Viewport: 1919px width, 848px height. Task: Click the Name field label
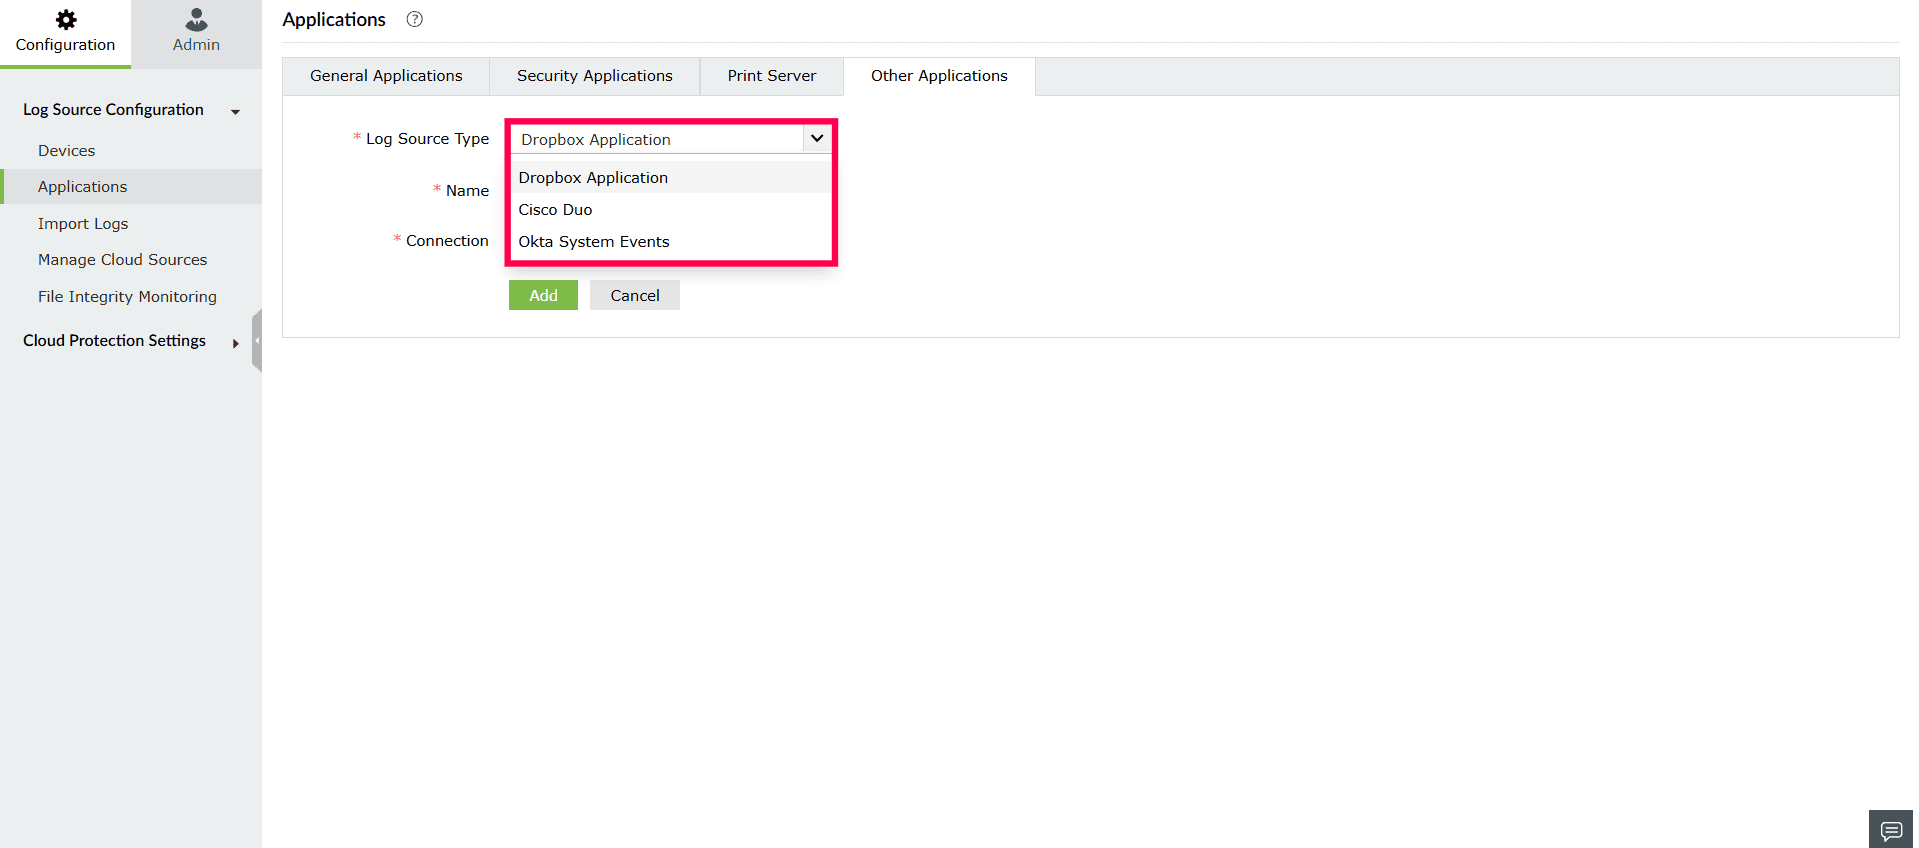pyautogui.click(x=467, y=190)
